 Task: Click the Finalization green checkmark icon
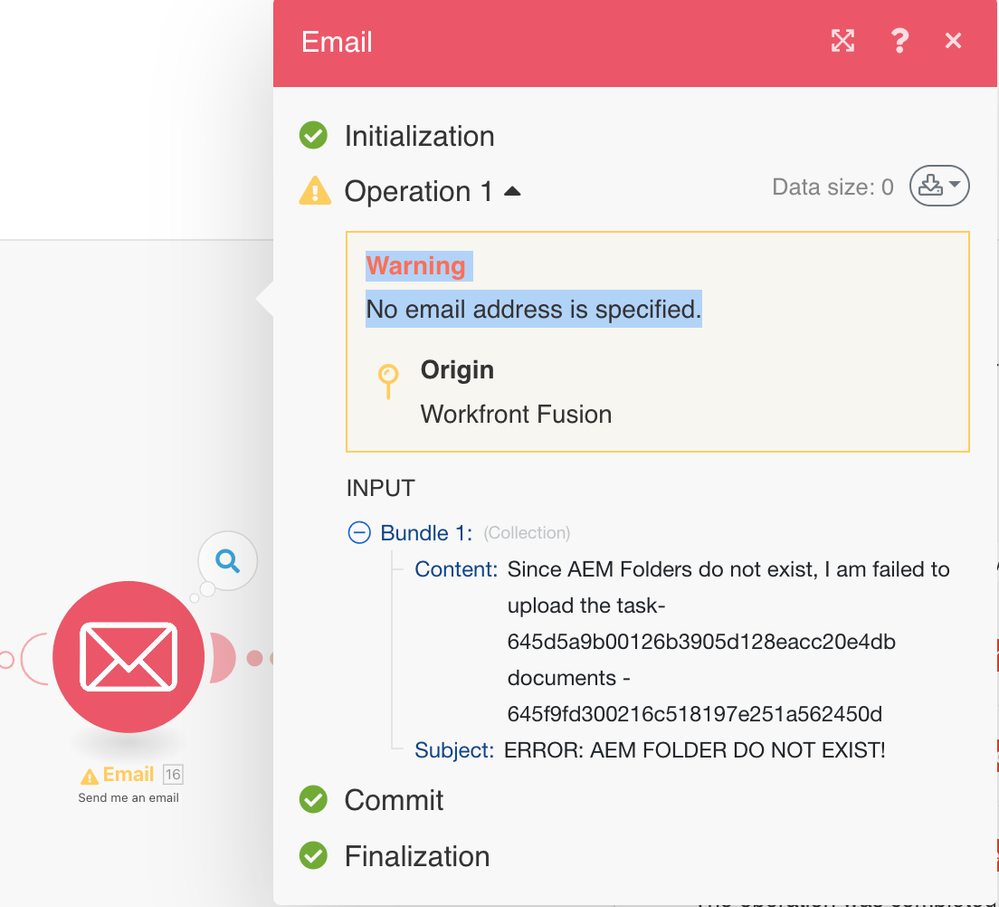314,856
